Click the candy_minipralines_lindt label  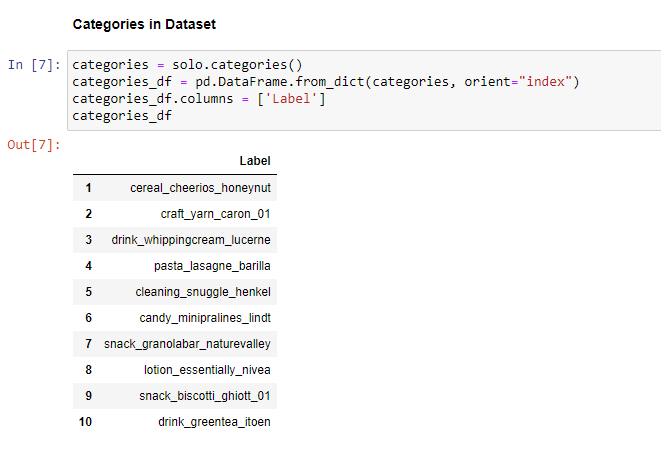click(205, 318)
